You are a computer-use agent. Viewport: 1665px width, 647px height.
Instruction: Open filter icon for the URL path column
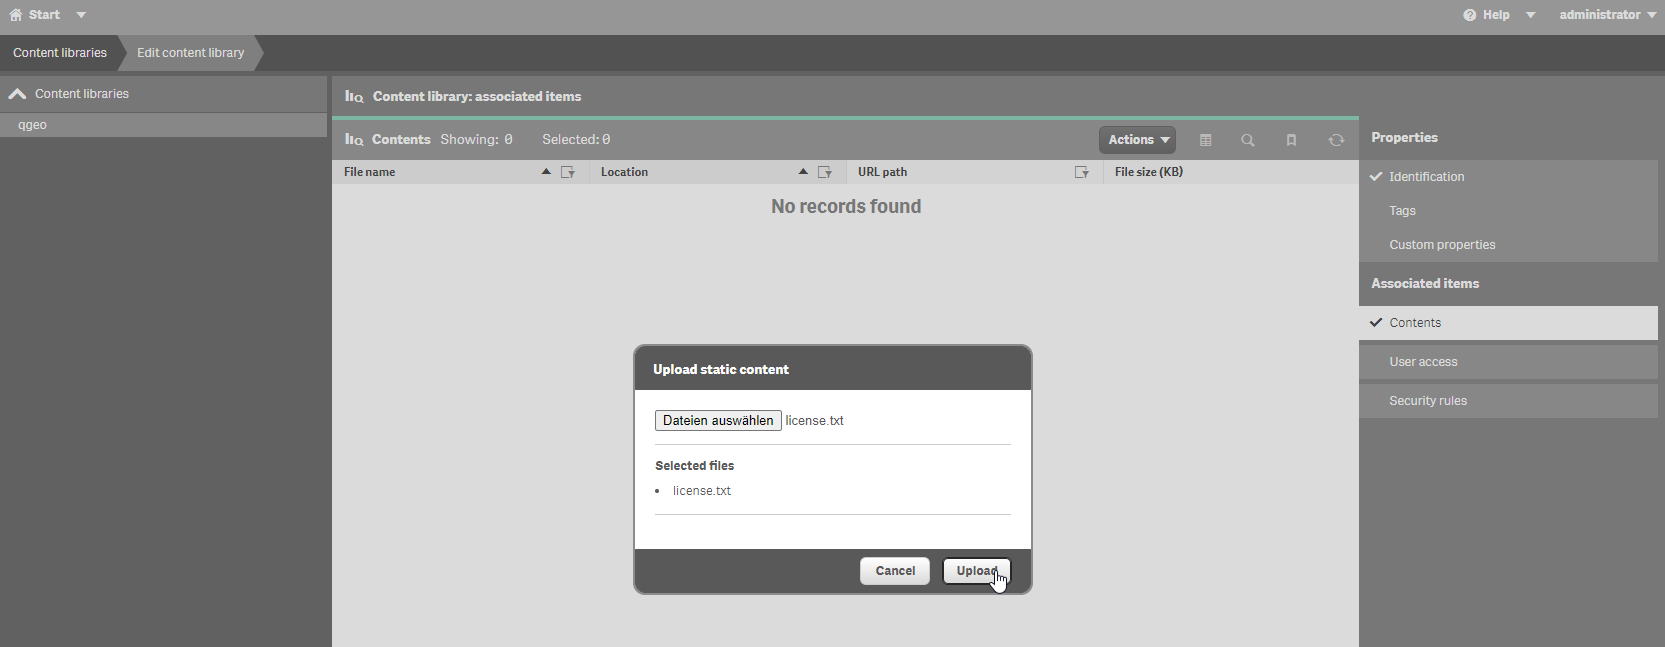pyautogui.click(x=1081, y=172)
